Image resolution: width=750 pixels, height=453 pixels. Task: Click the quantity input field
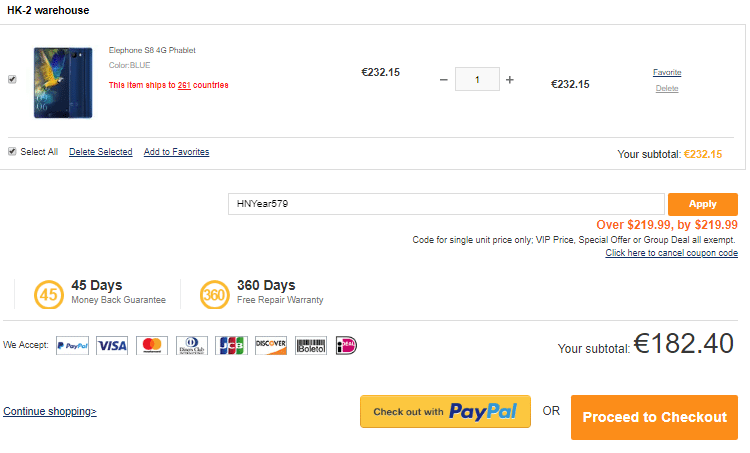coord(477,79)
